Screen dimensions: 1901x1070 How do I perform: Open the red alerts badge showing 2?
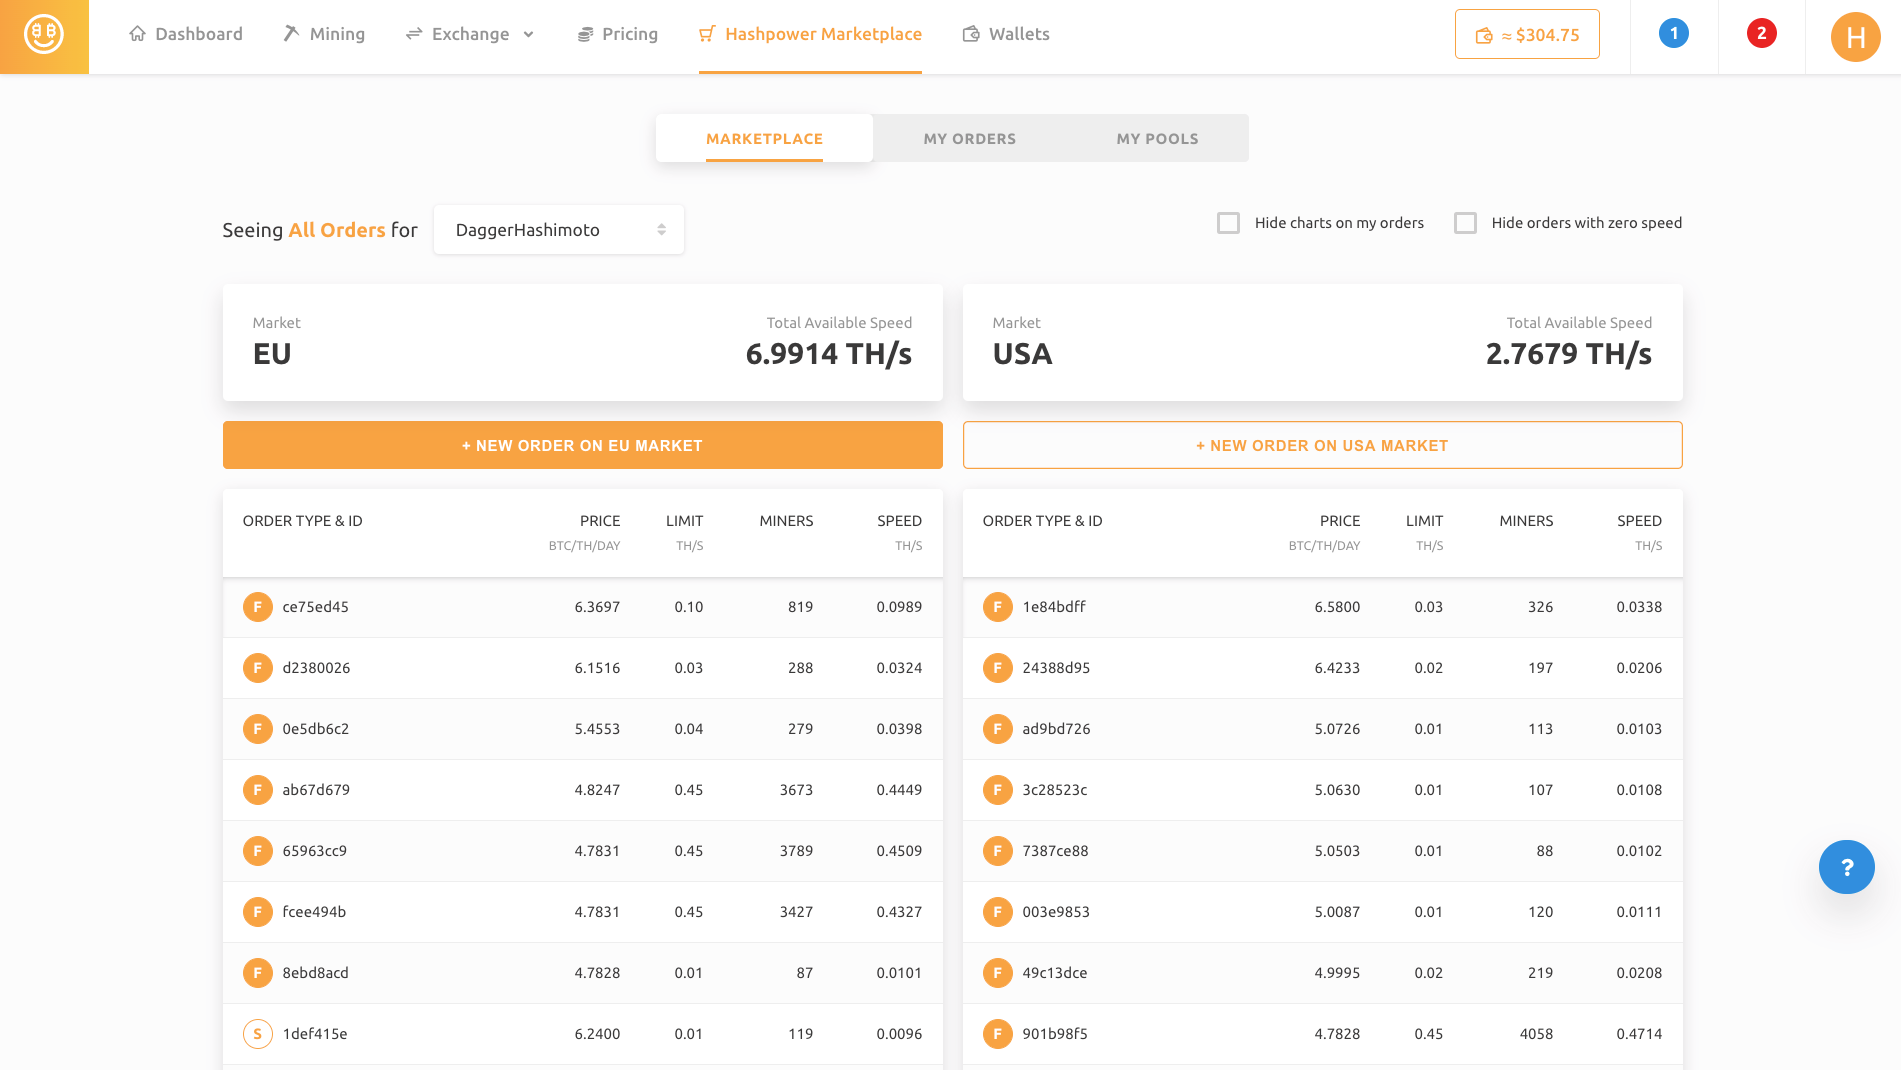point(1762,34)
